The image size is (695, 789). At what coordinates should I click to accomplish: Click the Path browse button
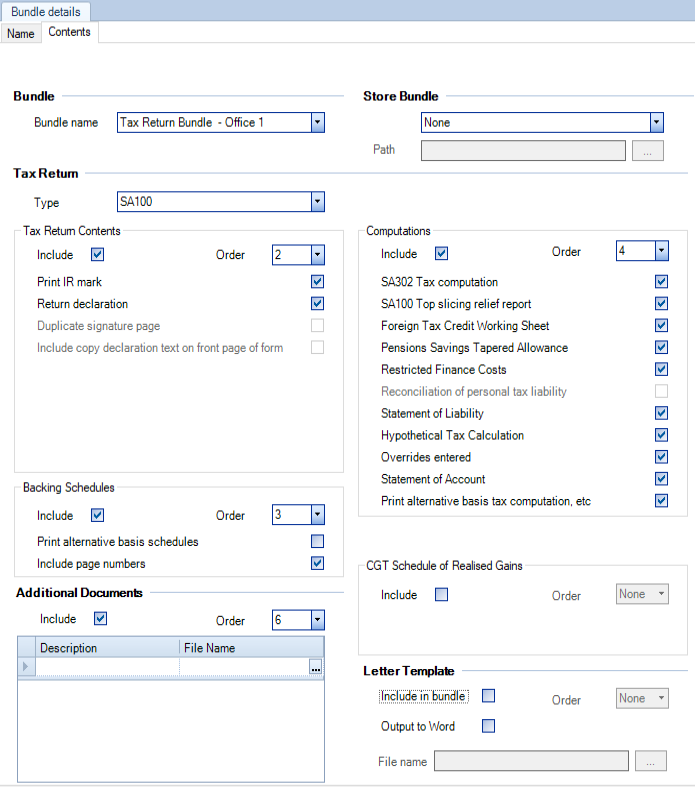[x=648, y=151]
